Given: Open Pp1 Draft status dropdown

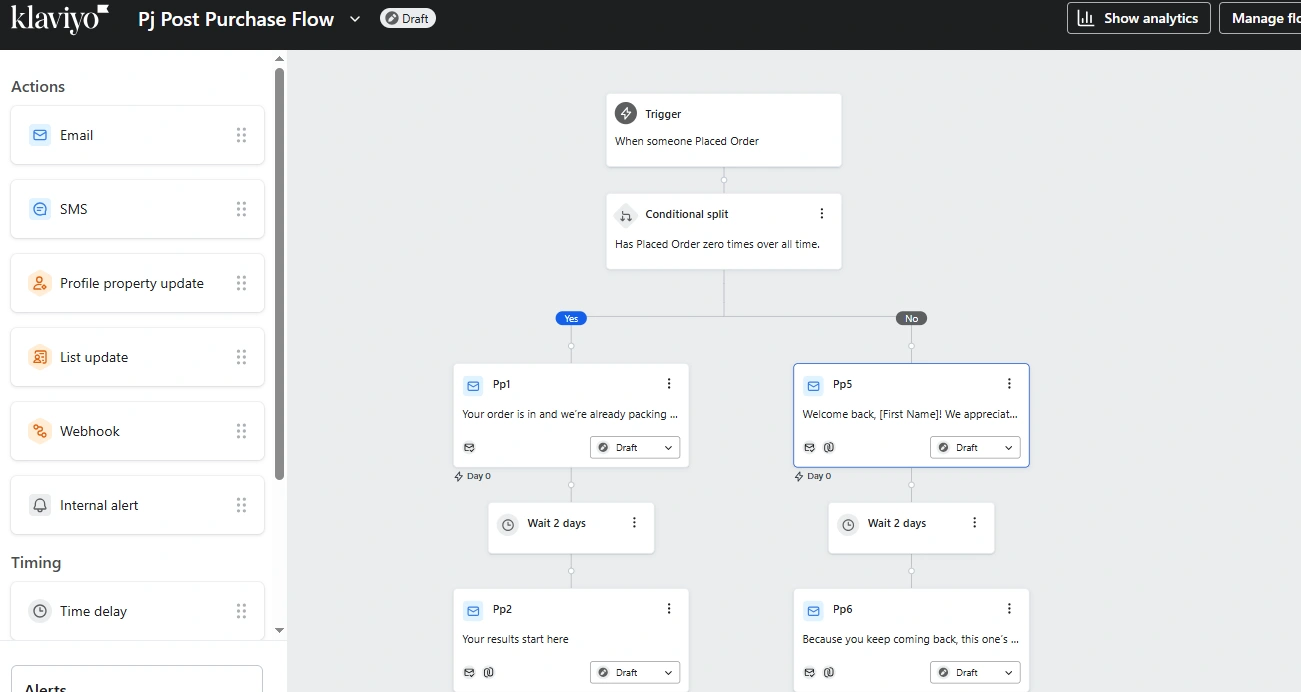Looking at the screenshot, I should (x=635, y=447).
